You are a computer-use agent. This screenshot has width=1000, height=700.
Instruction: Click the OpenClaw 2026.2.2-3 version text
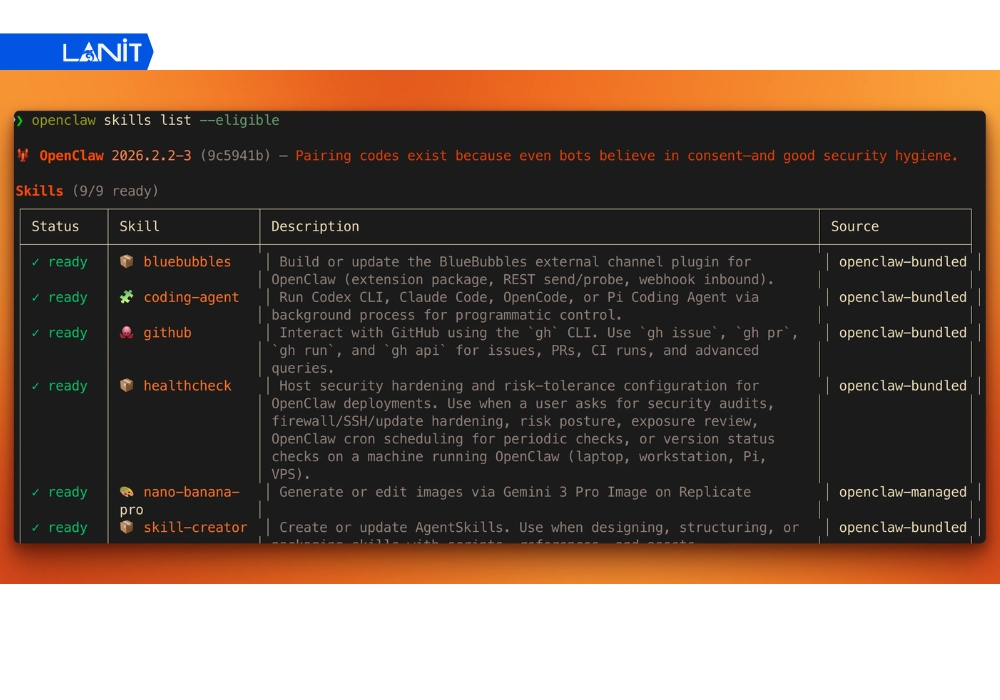tap(115, 156)
